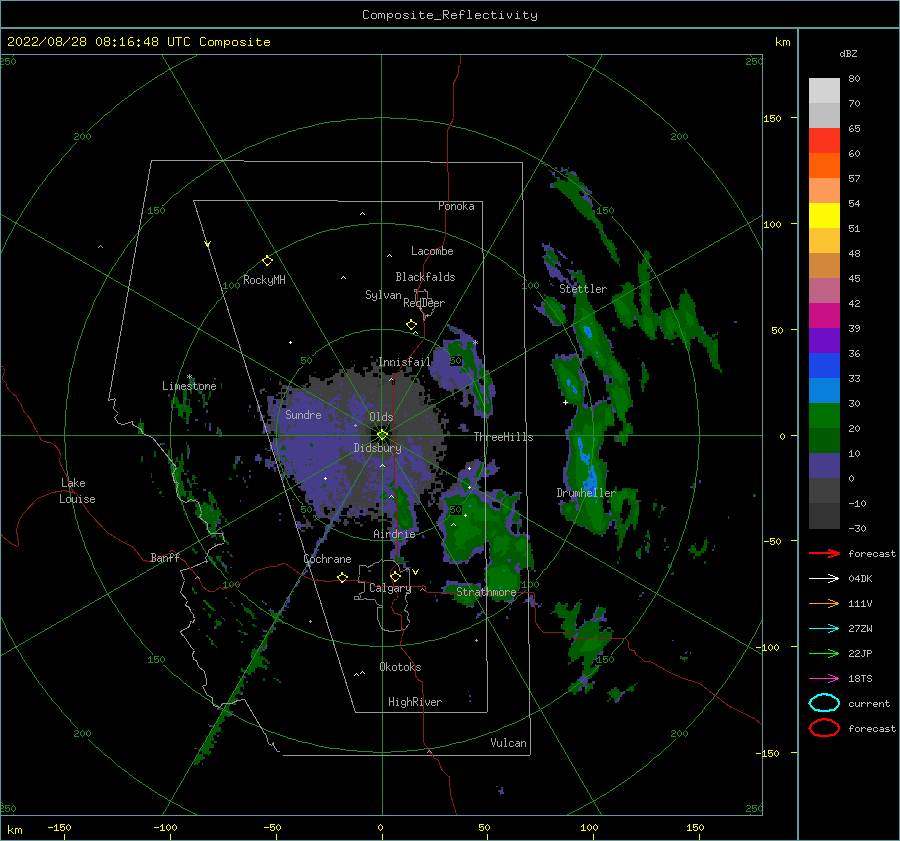Select the magenta 42-39 dBZ swatch
The width and height of the screenshot is (900, 841).
824,315
